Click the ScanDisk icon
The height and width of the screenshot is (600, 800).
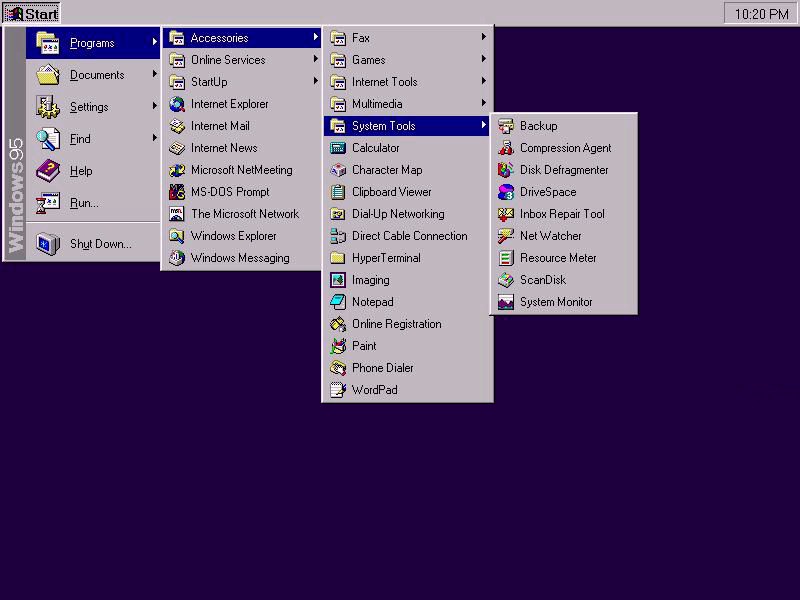[x=506, y=280]
